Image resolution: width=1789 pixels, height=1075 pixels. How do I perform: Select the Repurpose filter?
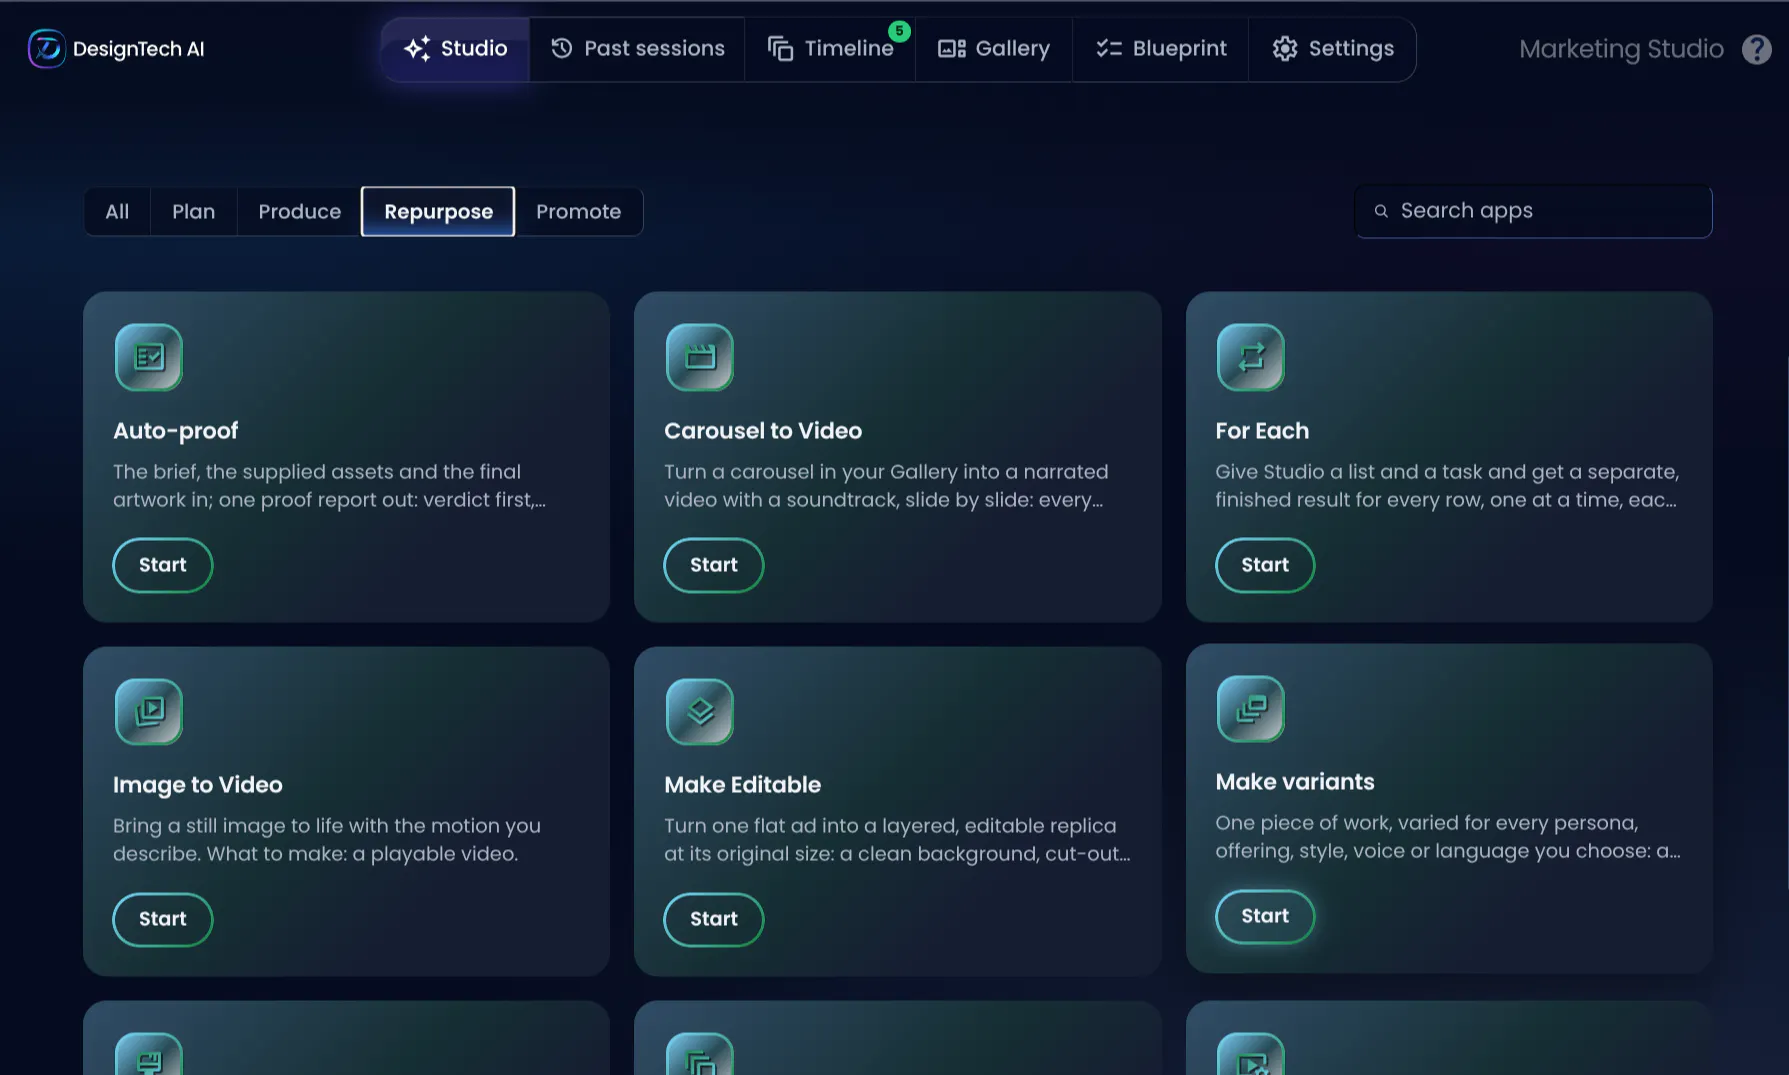point(438,212)
